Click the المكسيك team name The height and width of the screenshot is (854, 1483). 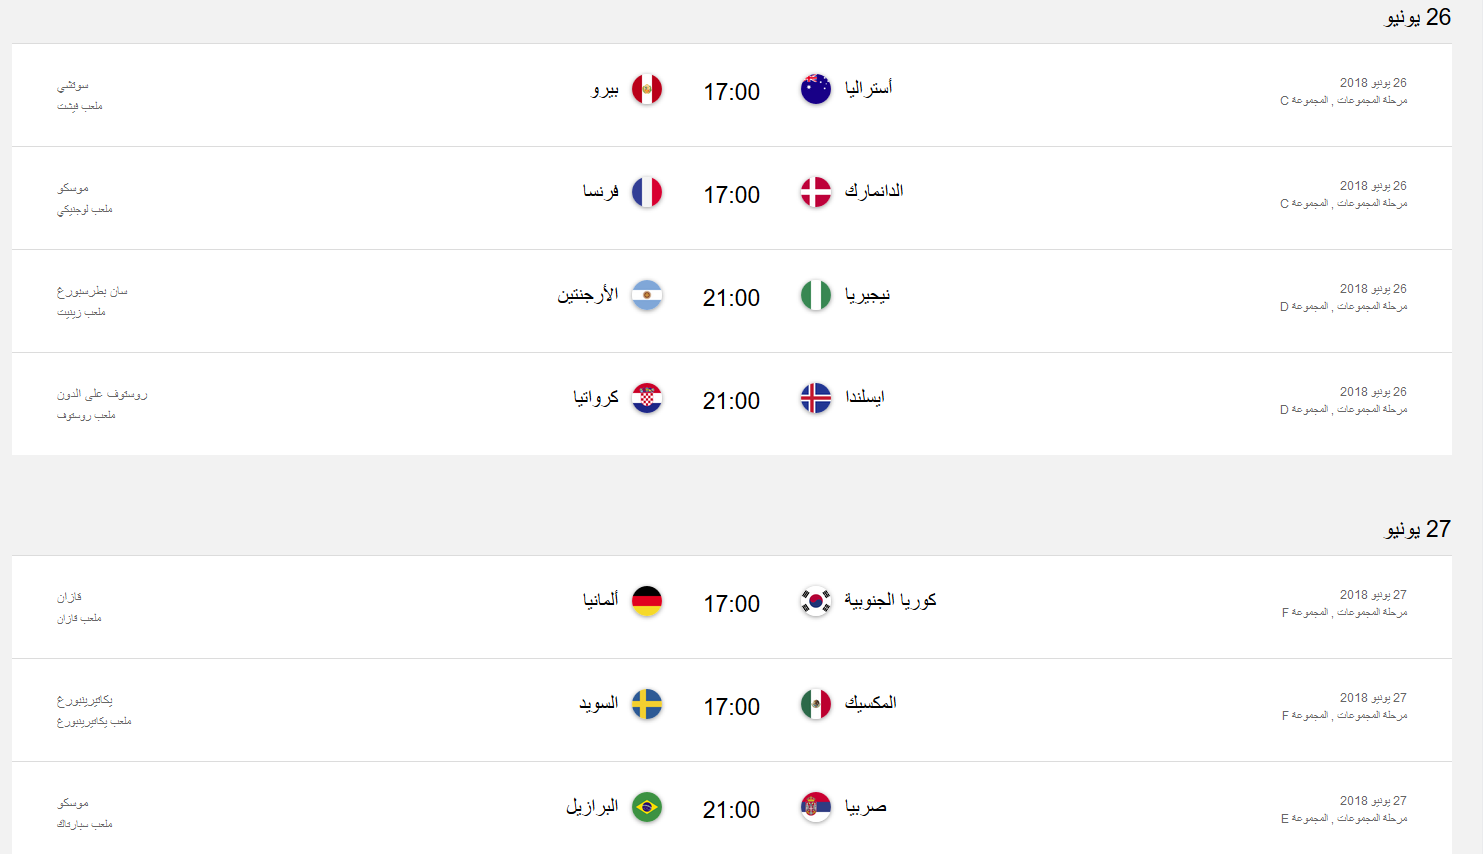click(870, 703)
